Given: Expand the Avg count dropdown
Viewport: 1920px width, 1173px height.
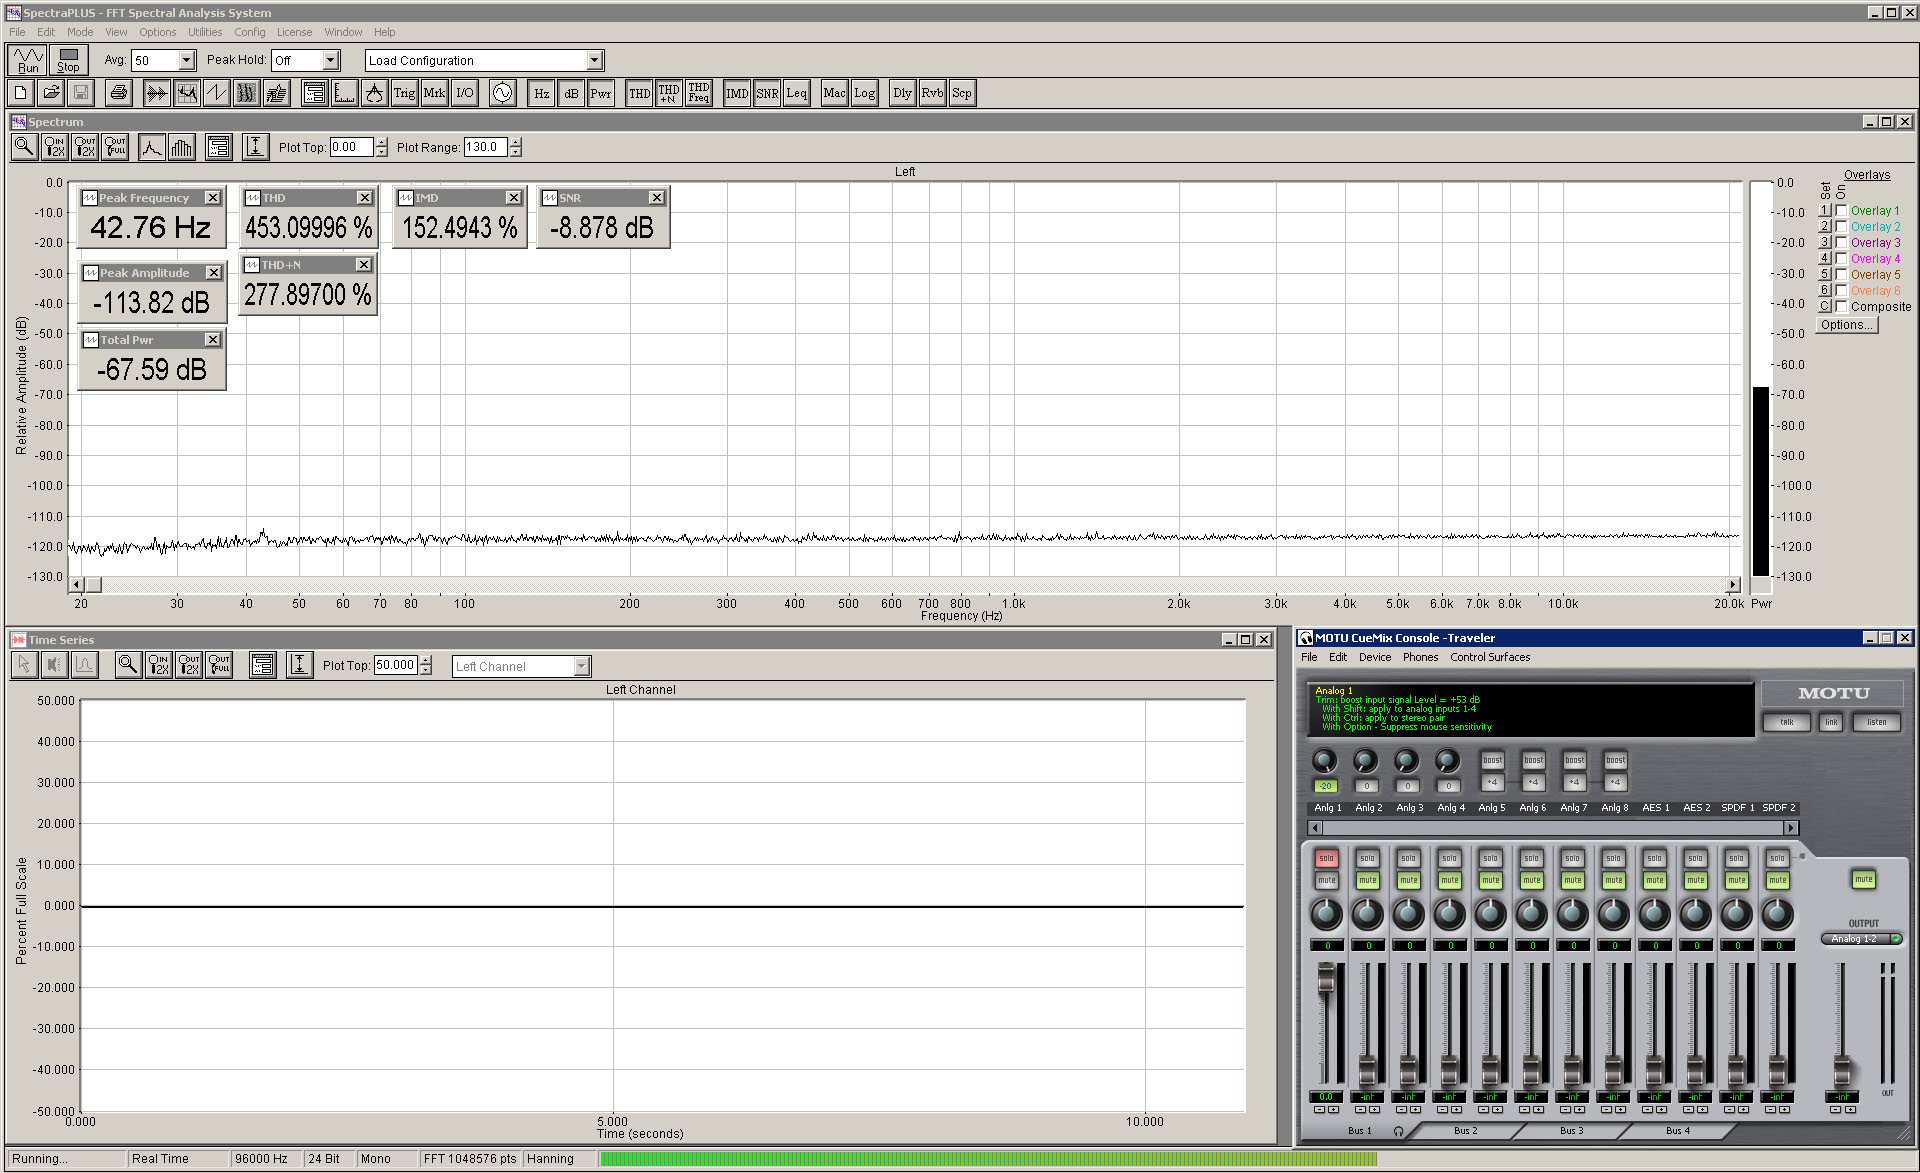Looking at the screenshot, I should (187, 61).
